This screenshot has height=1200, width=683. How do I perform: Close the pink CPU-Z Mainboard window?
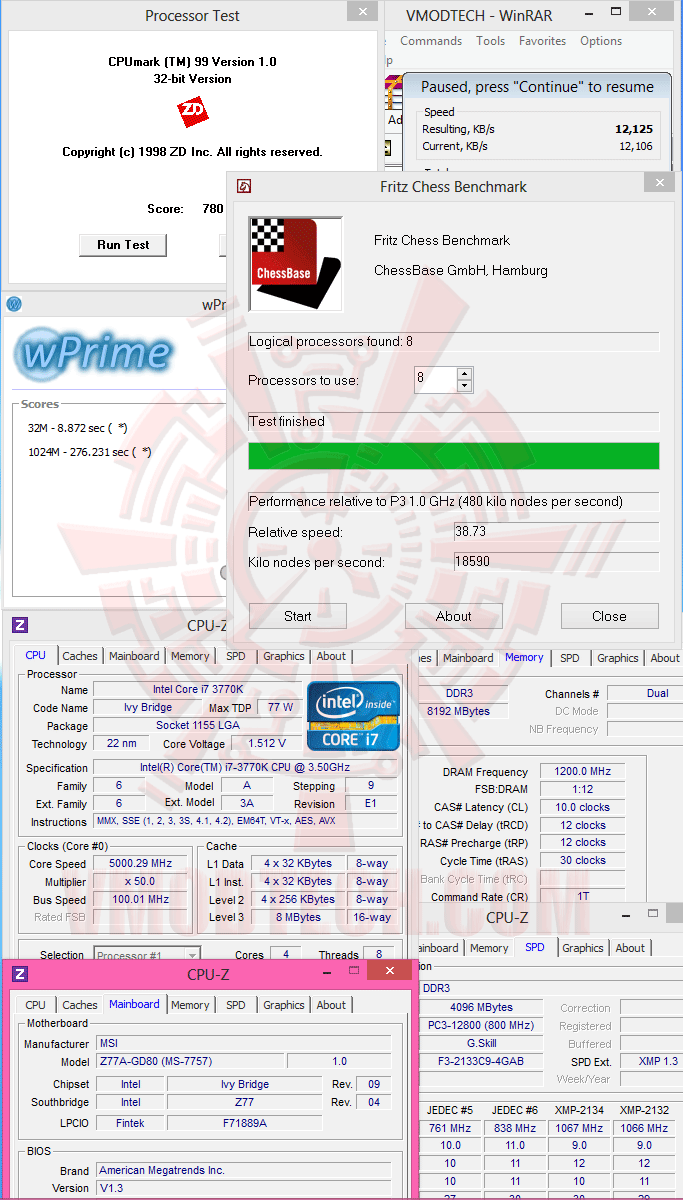389,970
